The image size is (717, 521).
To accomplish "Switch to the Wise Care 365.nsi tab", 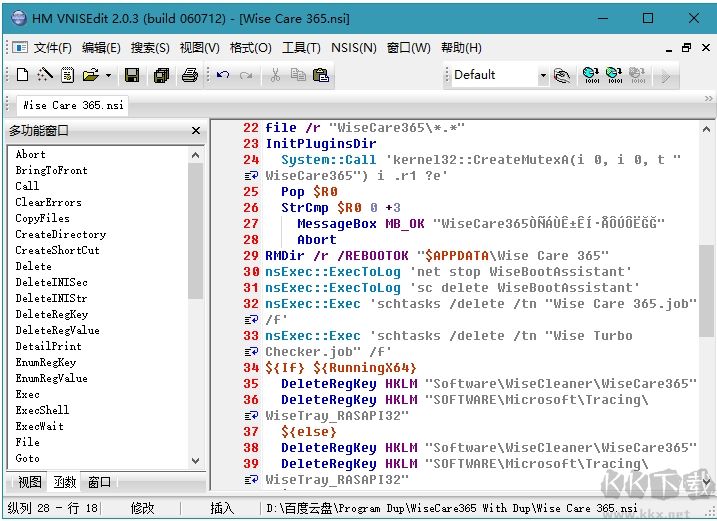I will tap(68, 105).
